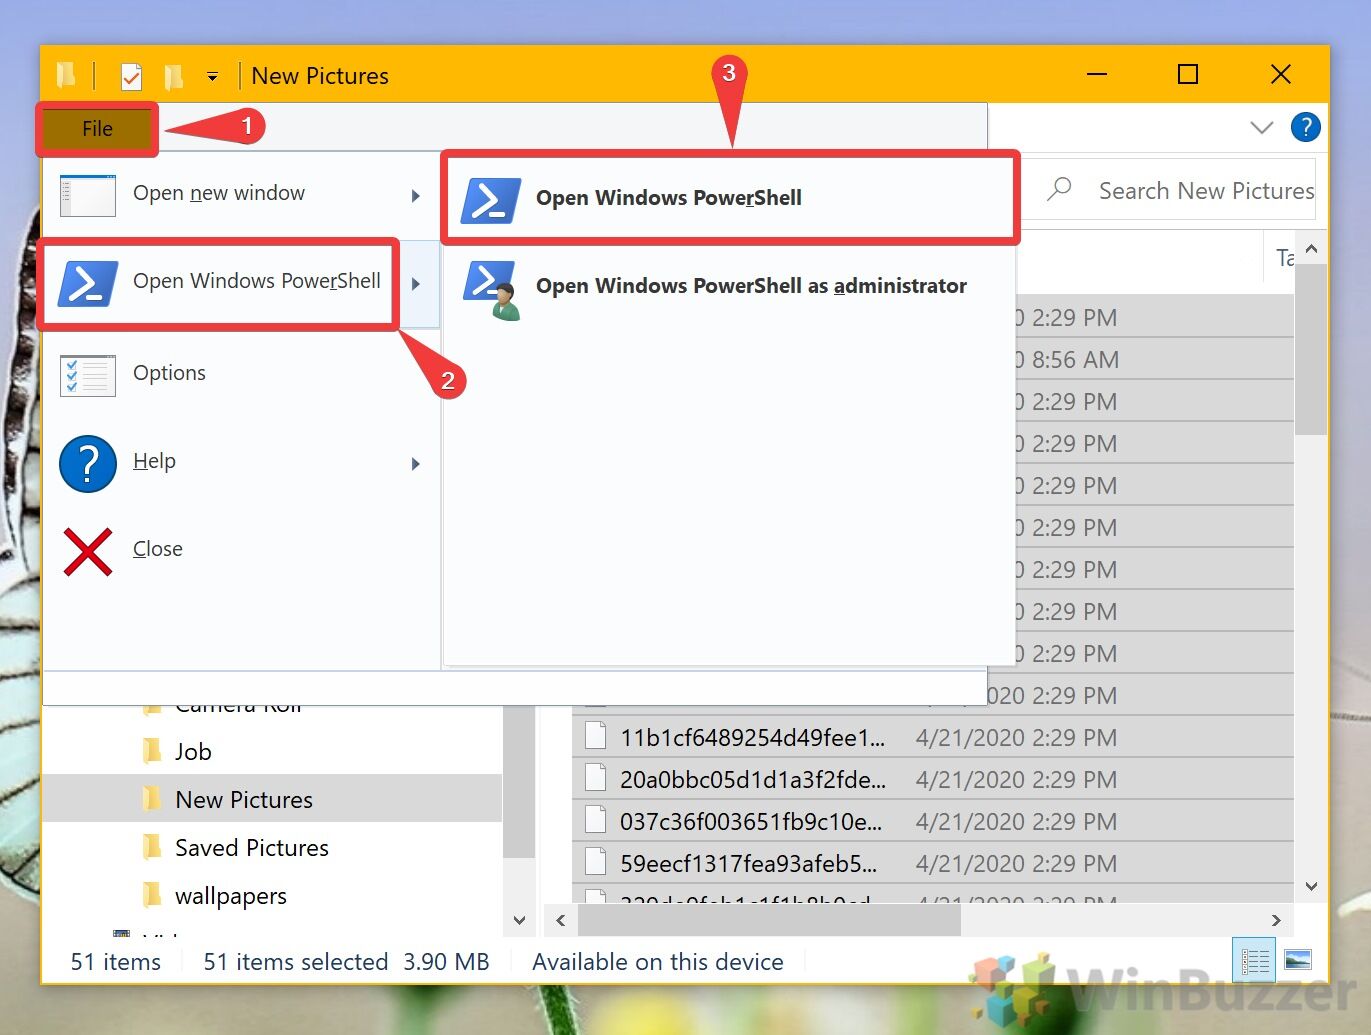Click horizontal scroll left arrow
Image resolution: width=1371 pixels, height=1035 pixels.
point(560,920)
